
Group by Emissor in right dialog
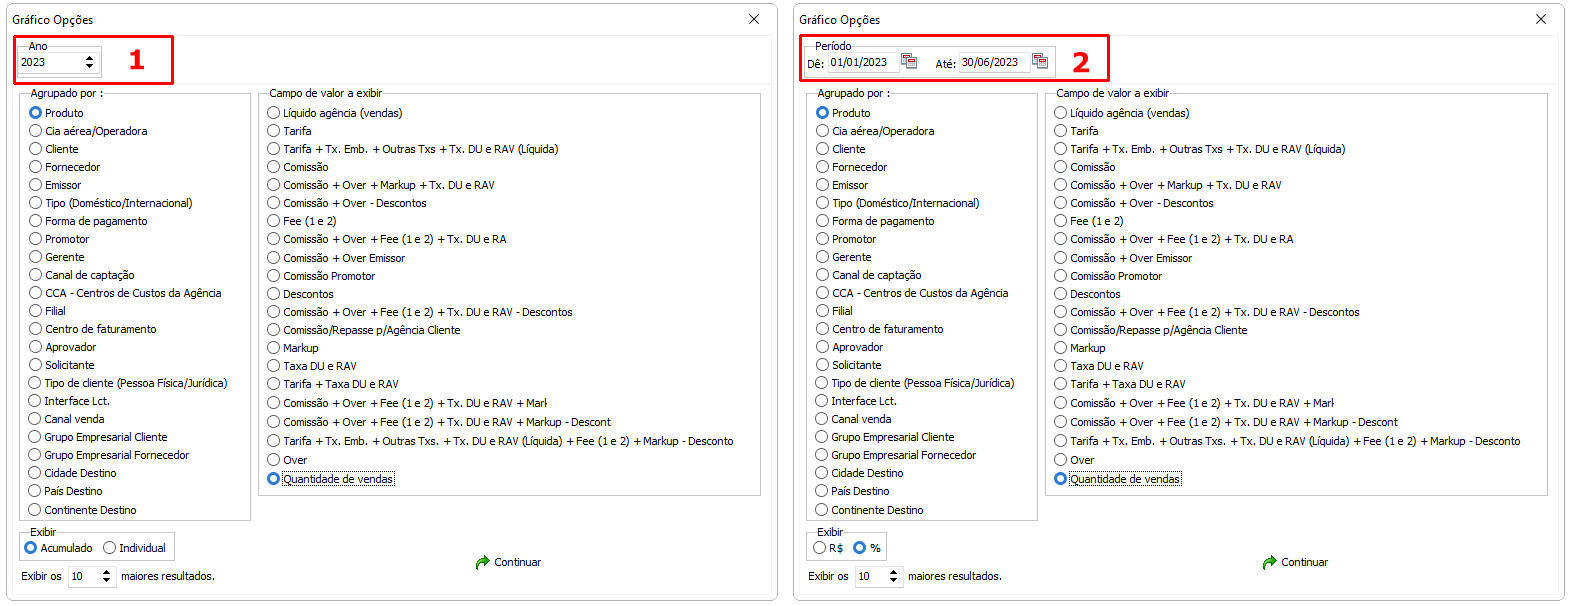pyautogui.click(x=842, y=185)
